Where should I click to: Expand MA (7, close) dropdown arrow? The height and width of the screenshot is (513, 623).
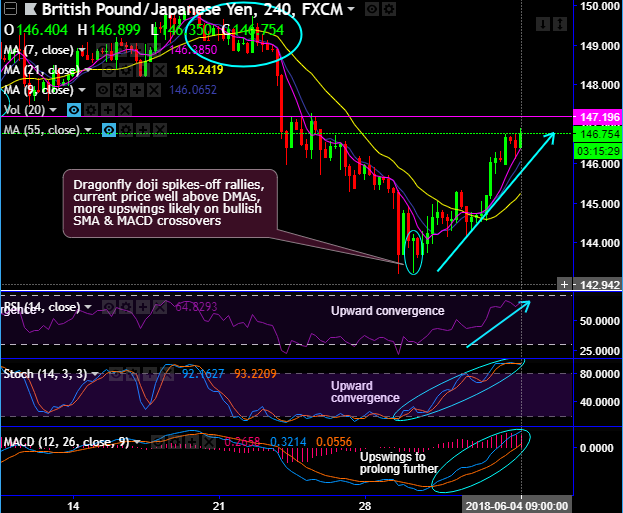coord(82,50)
